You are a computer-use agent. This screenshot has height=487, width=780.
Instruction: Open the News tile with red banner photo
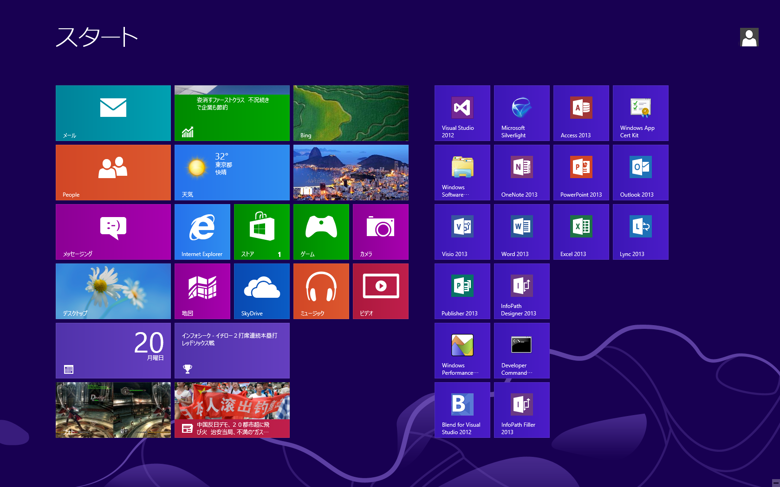tap(232, 410)
